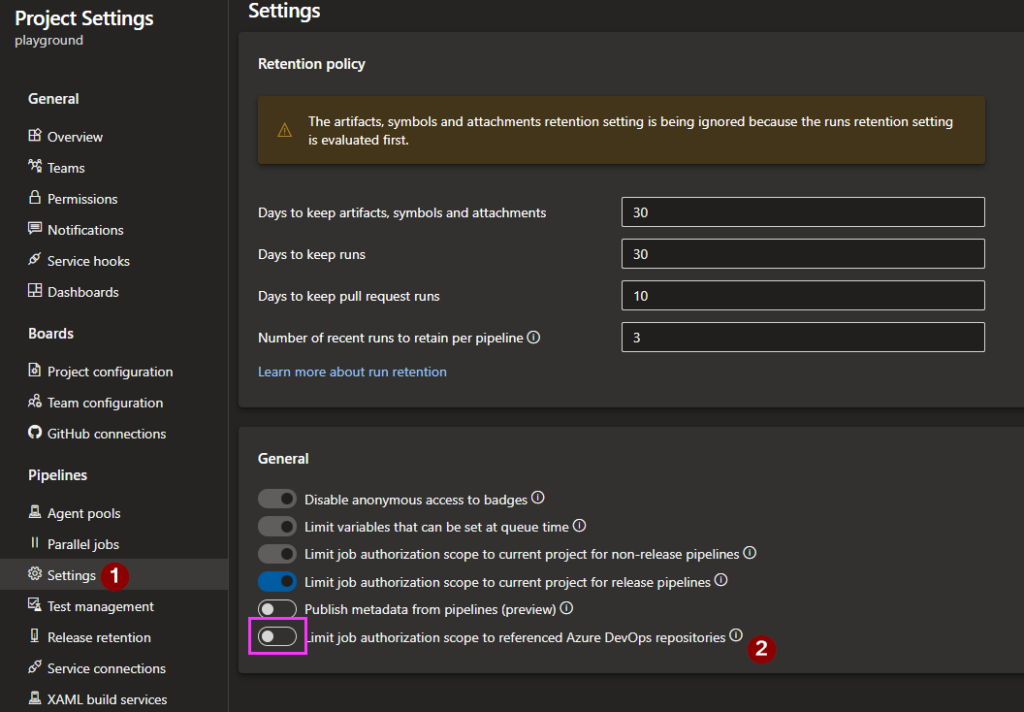1024x712 pixels.
Task: Click the Service connections plug icon
Action: coord(35,667)
